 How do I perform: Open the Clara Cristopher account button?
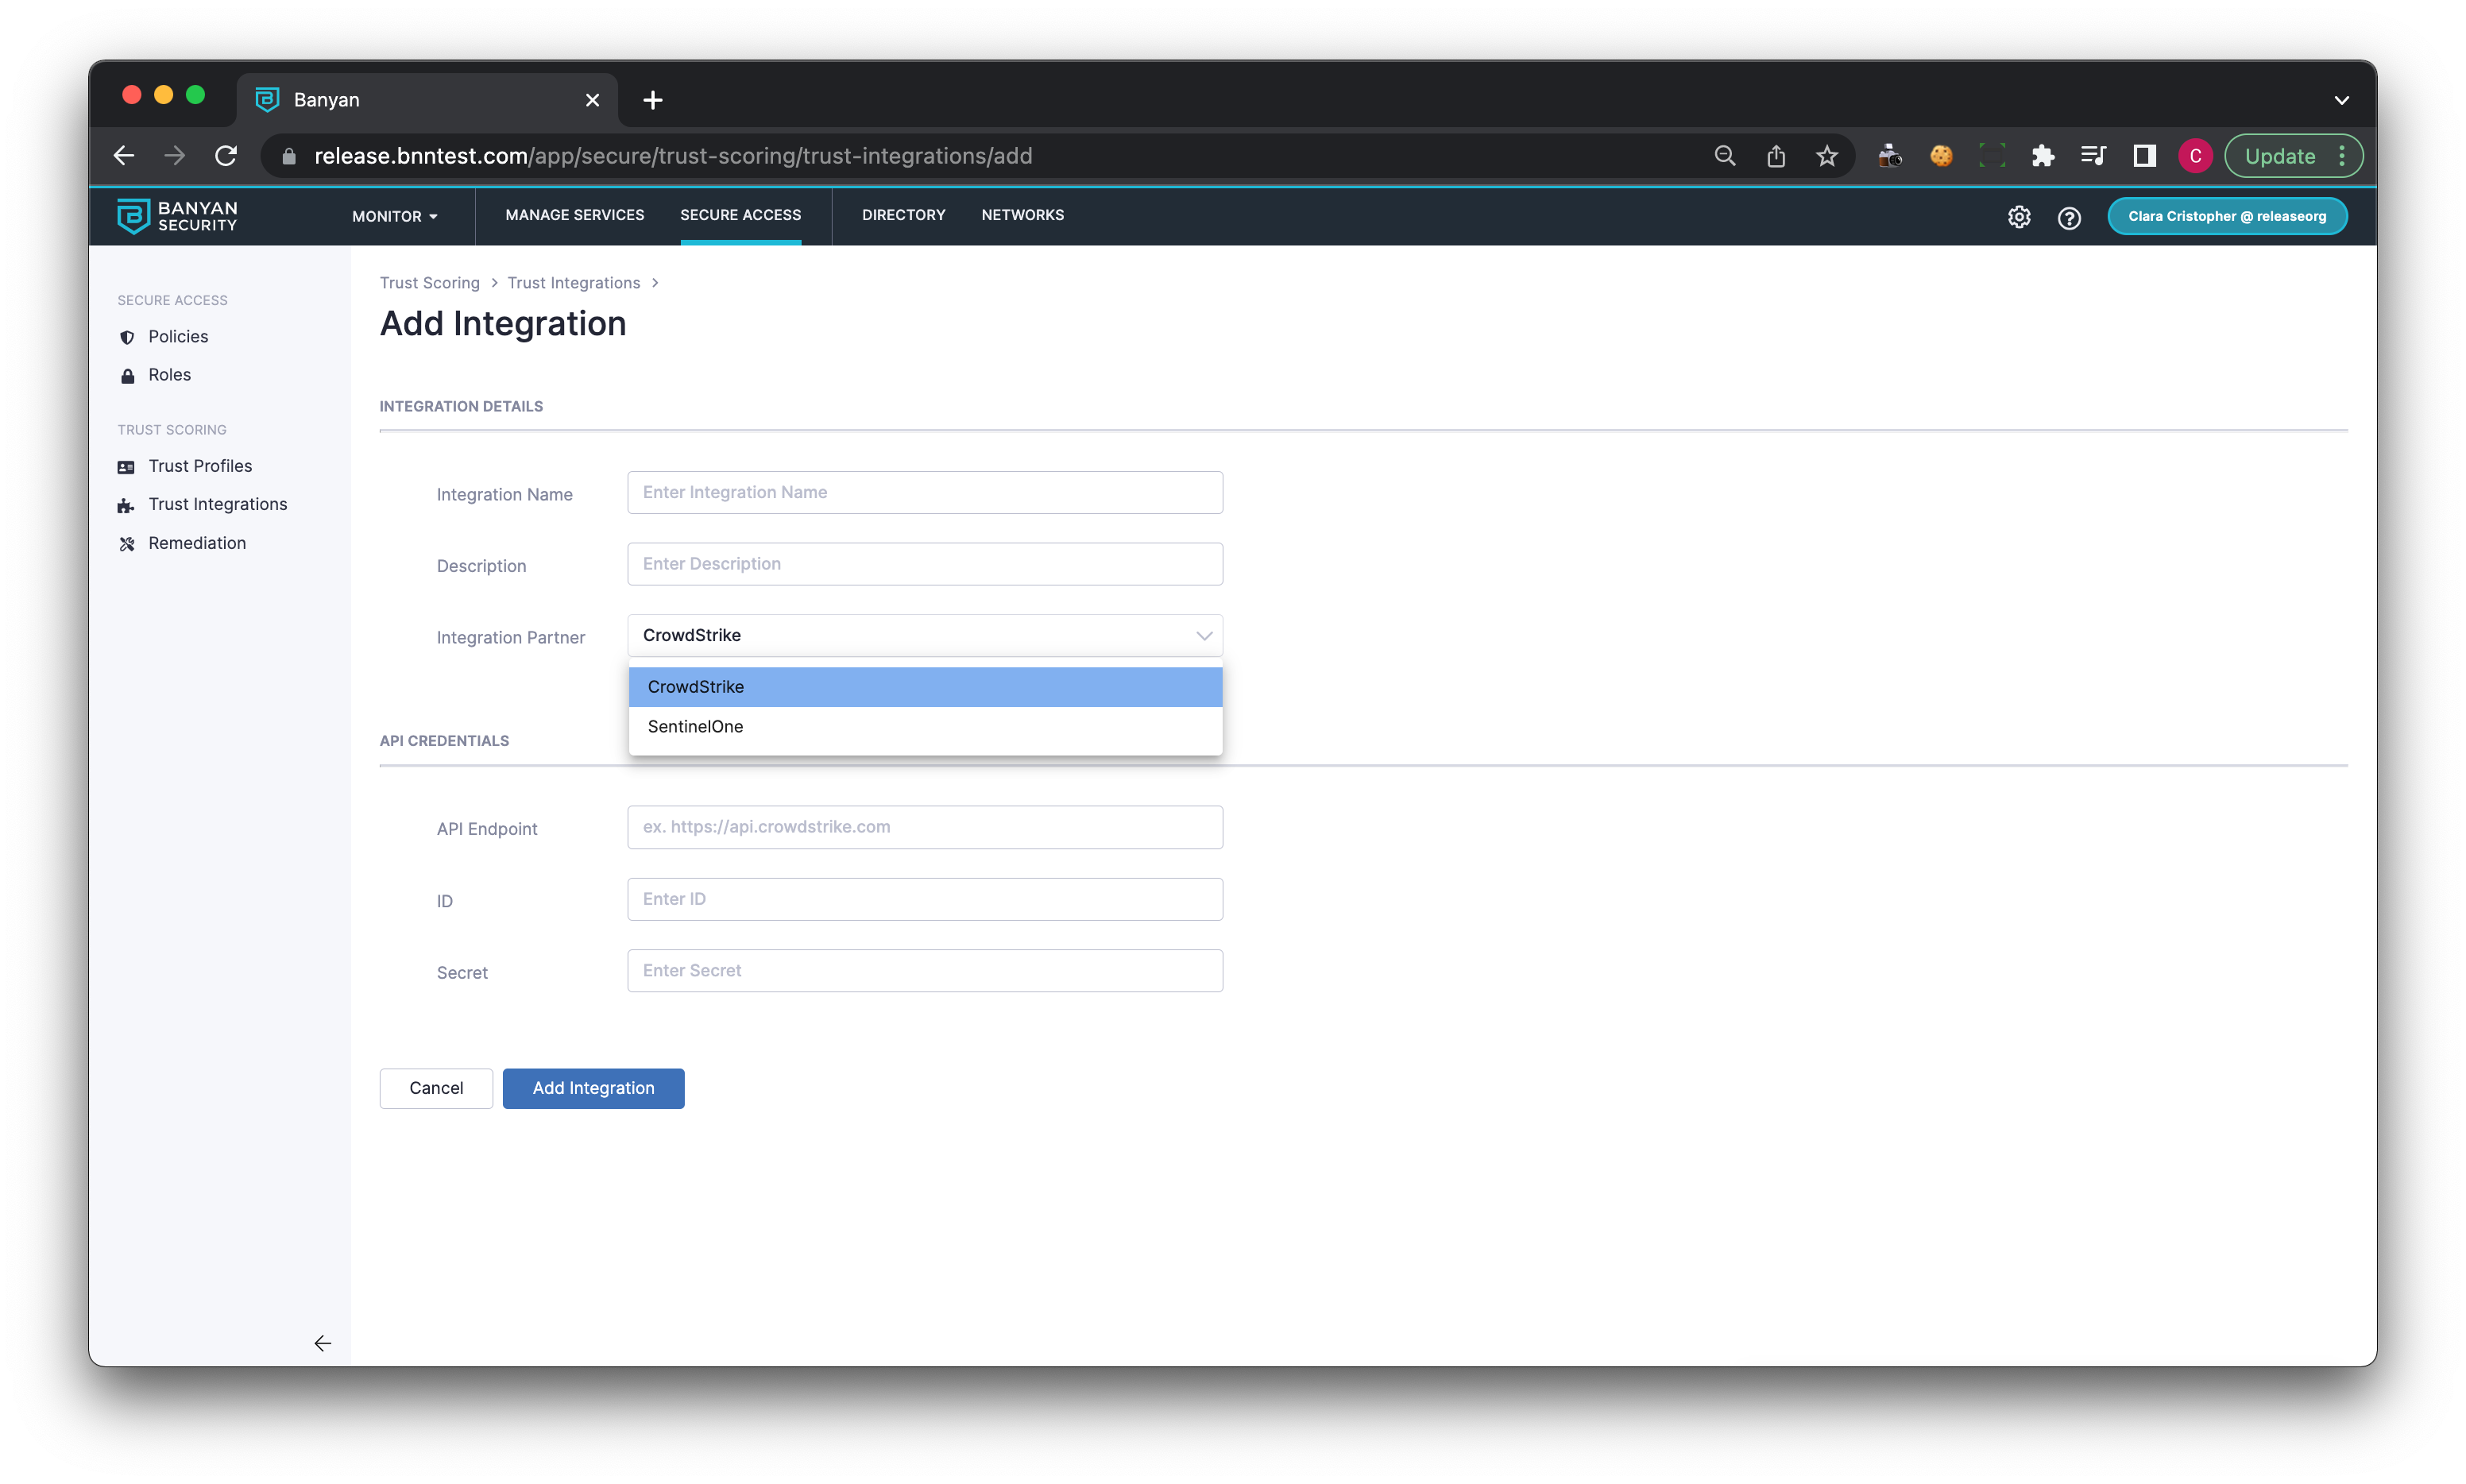[2227, 216]
